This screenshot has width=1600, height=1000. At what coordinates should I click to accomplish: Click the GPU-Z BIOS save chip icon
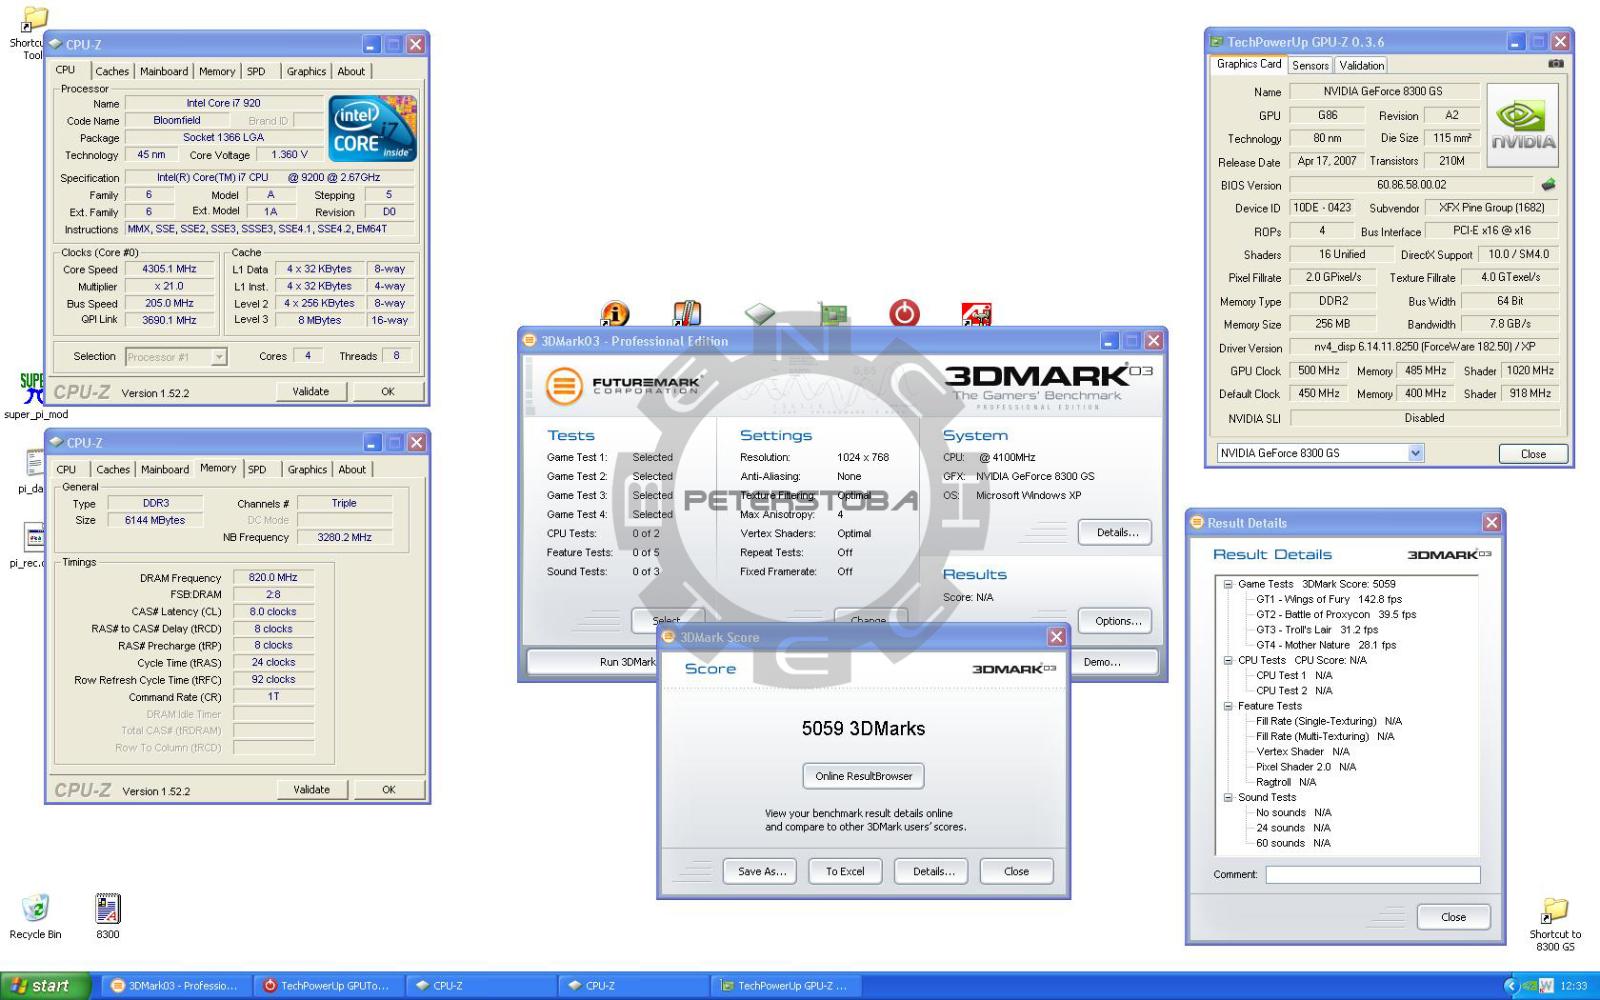[x=1548, y=184]
